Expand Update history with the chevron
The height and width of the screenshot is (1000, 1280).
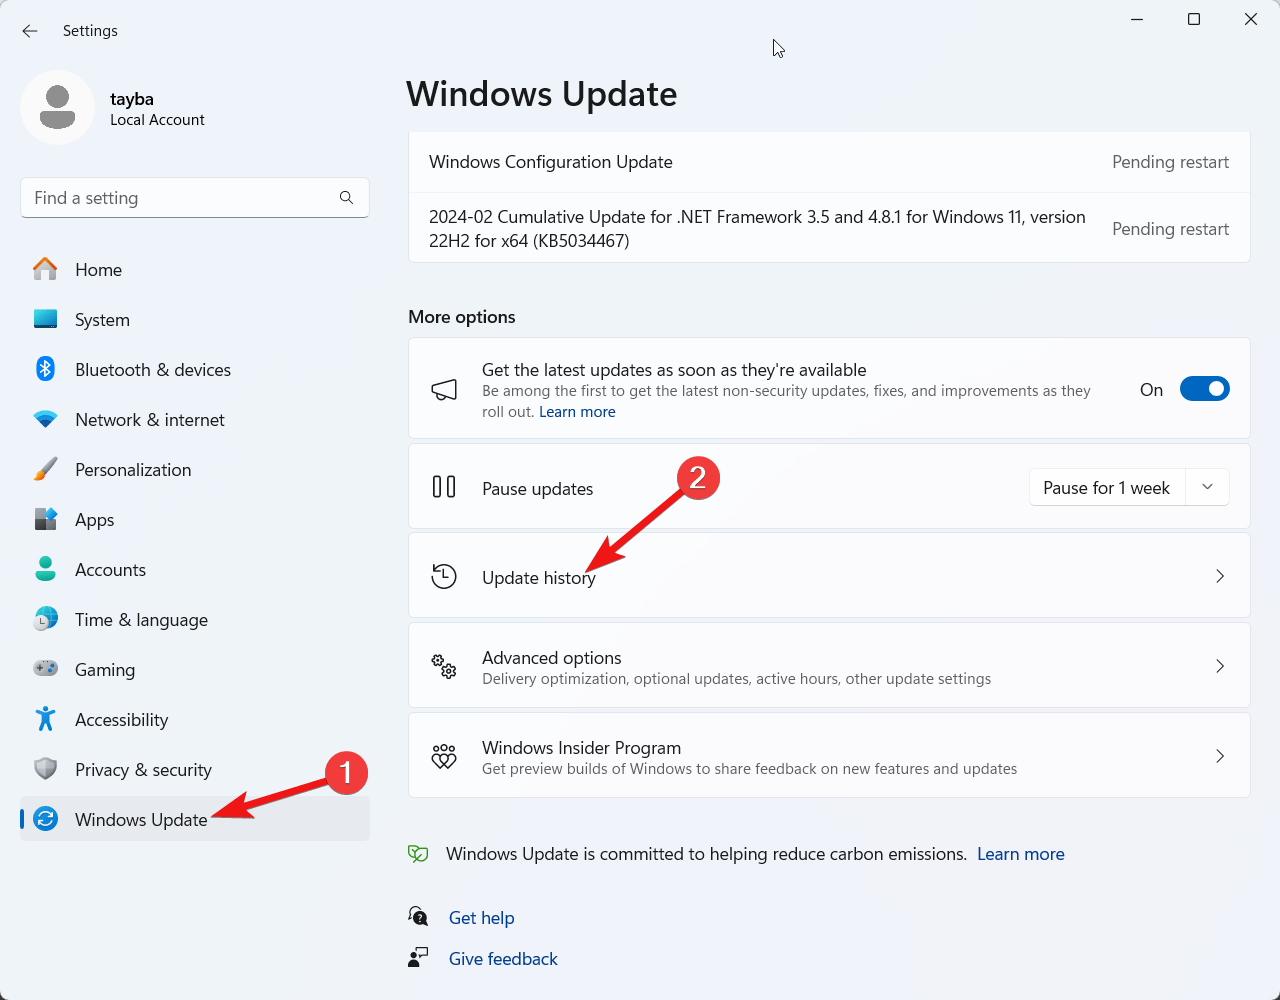(x=1219, y=576)
